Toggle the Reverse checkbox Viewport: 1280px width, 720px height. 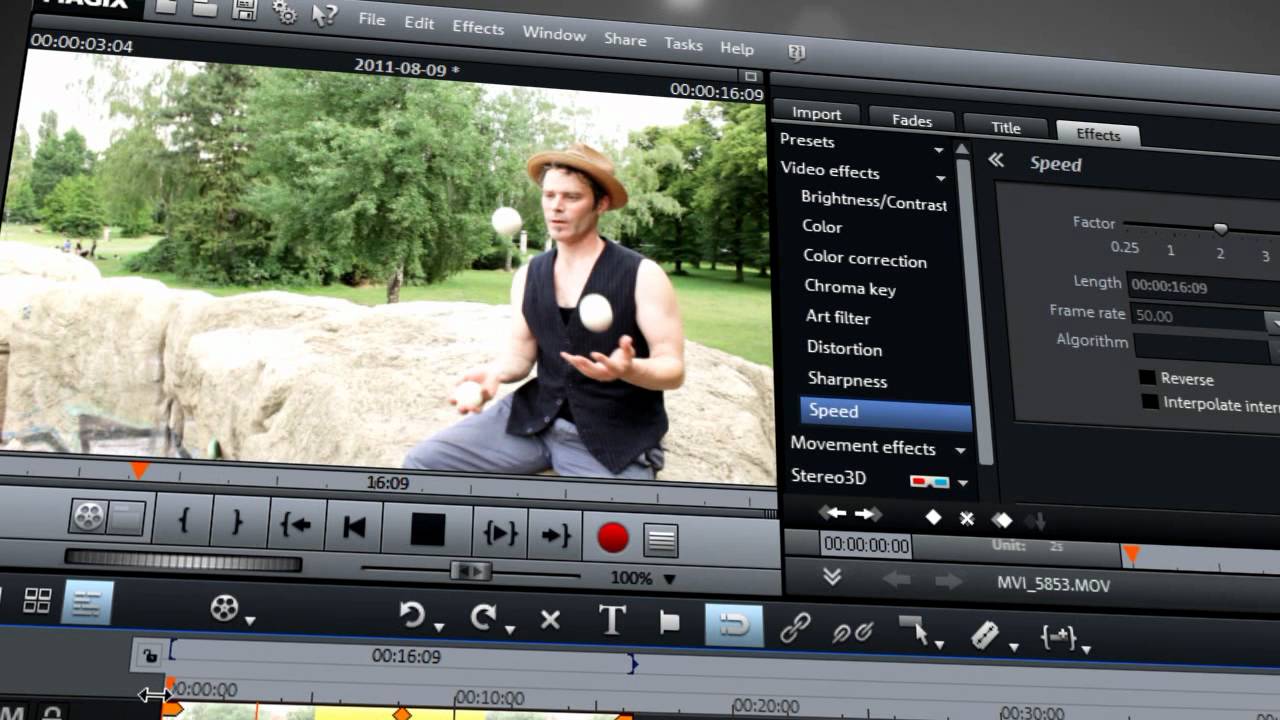pyautogui.click(x=1148, y=378)
